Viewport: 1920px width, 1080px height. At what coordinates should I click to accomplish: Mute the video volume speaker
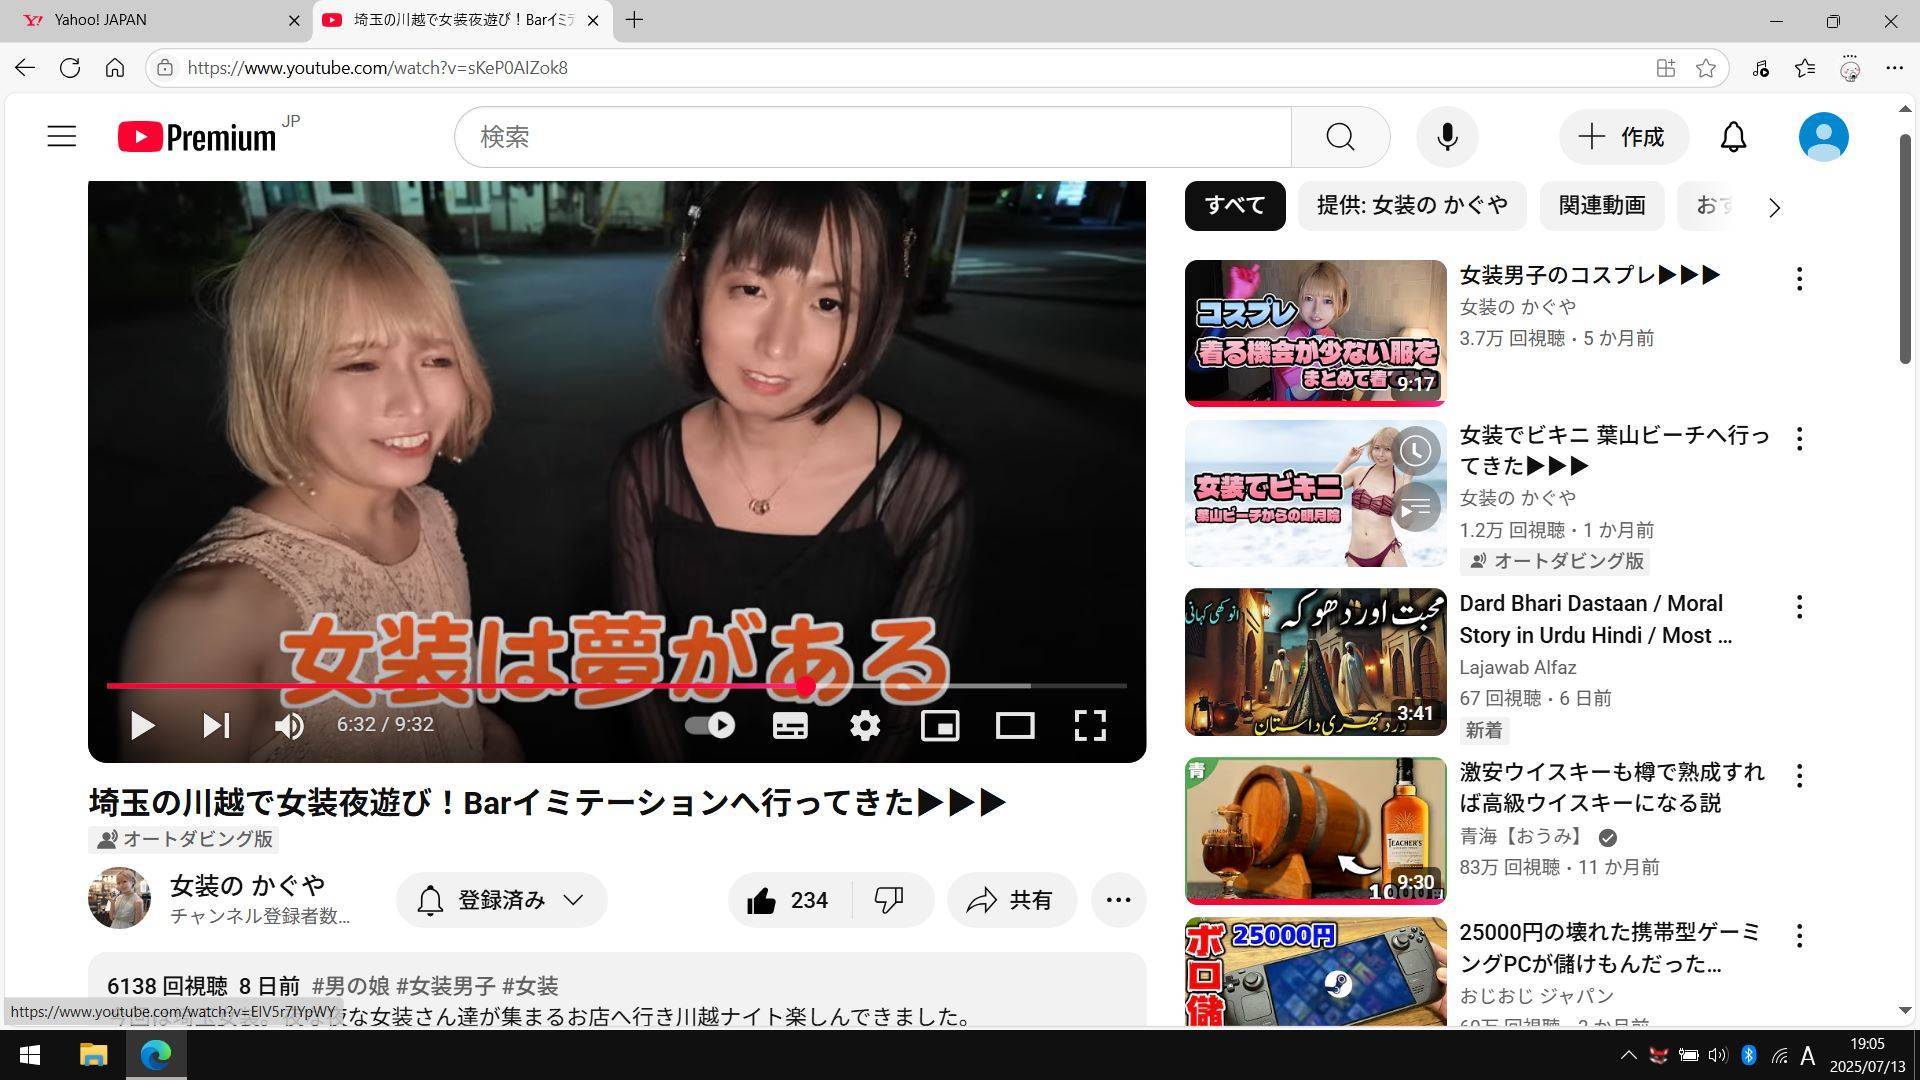pos(289,725)
